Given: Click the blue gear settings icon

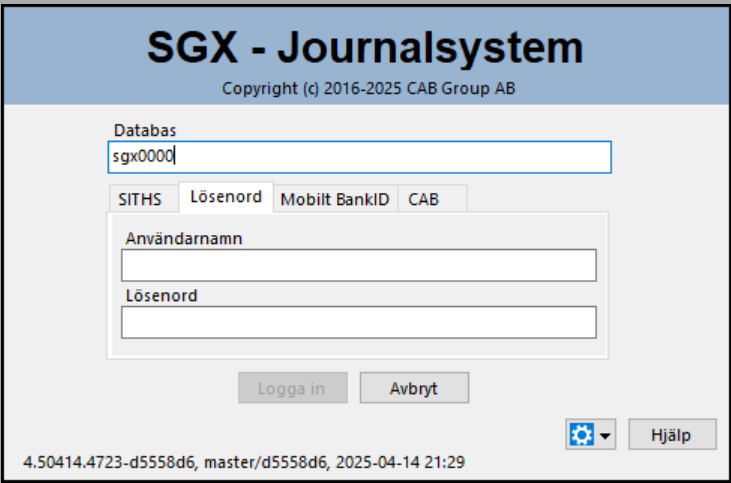Looking at the screenshot, I should tap(581, 435).
